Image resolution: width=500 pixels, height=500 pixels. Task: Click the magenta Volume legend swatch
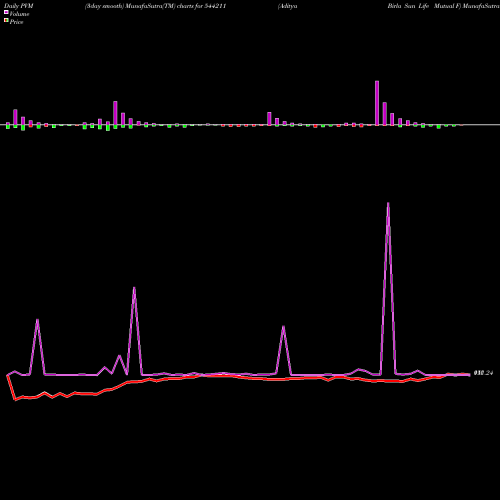tap(6, 12)
